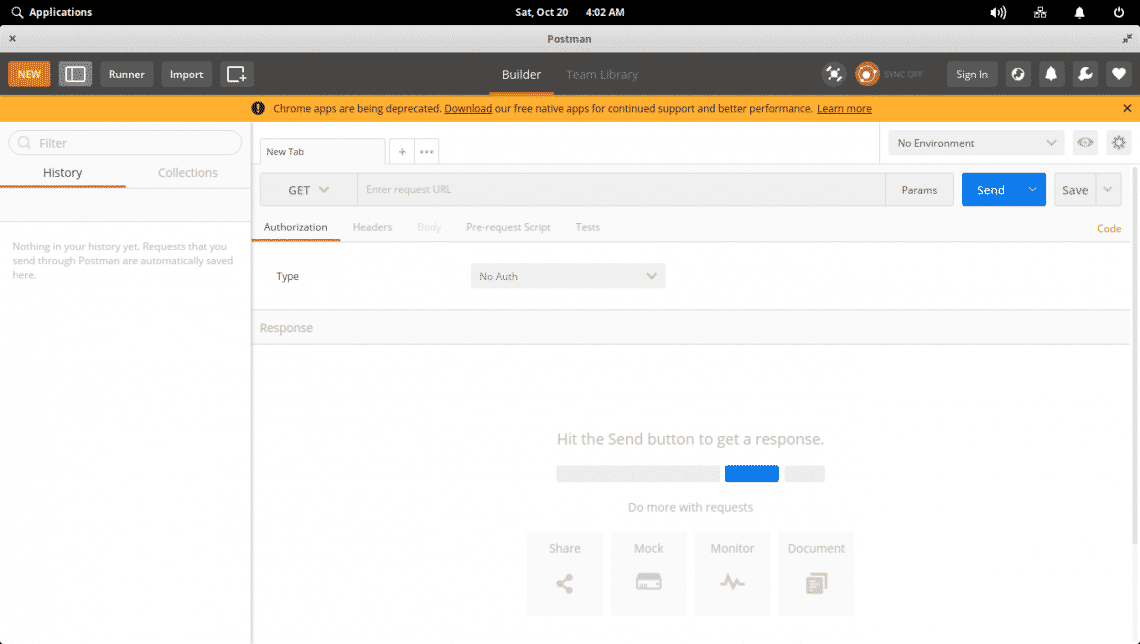This screenshot has width=1140, height=644.
Task: Click the Learn more link
Action: tap(844, 108)
